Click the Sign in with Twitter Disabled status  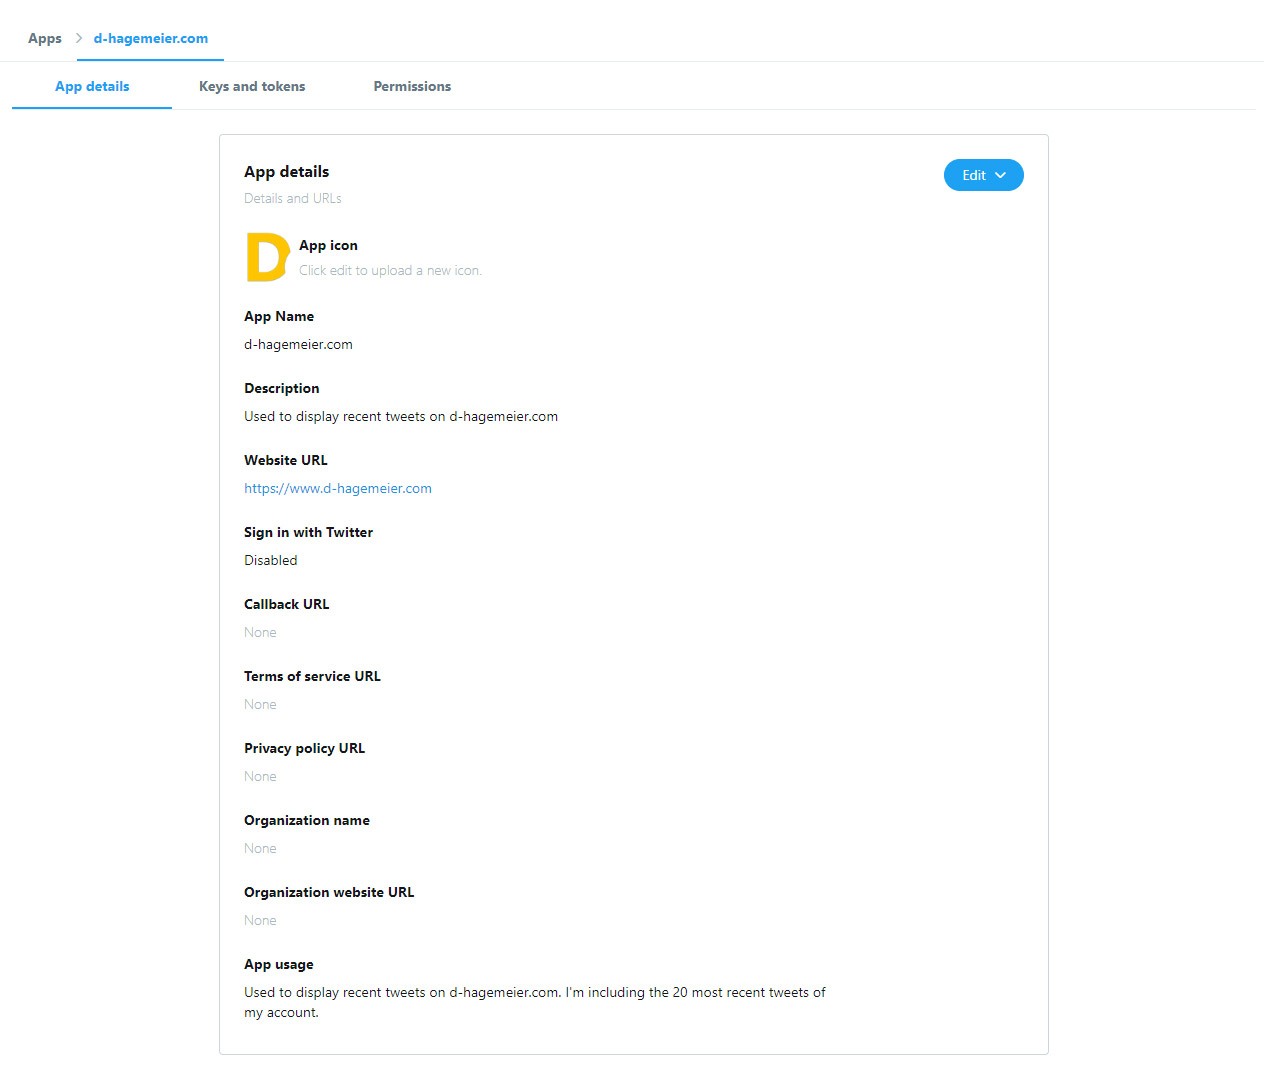point(270,560)
